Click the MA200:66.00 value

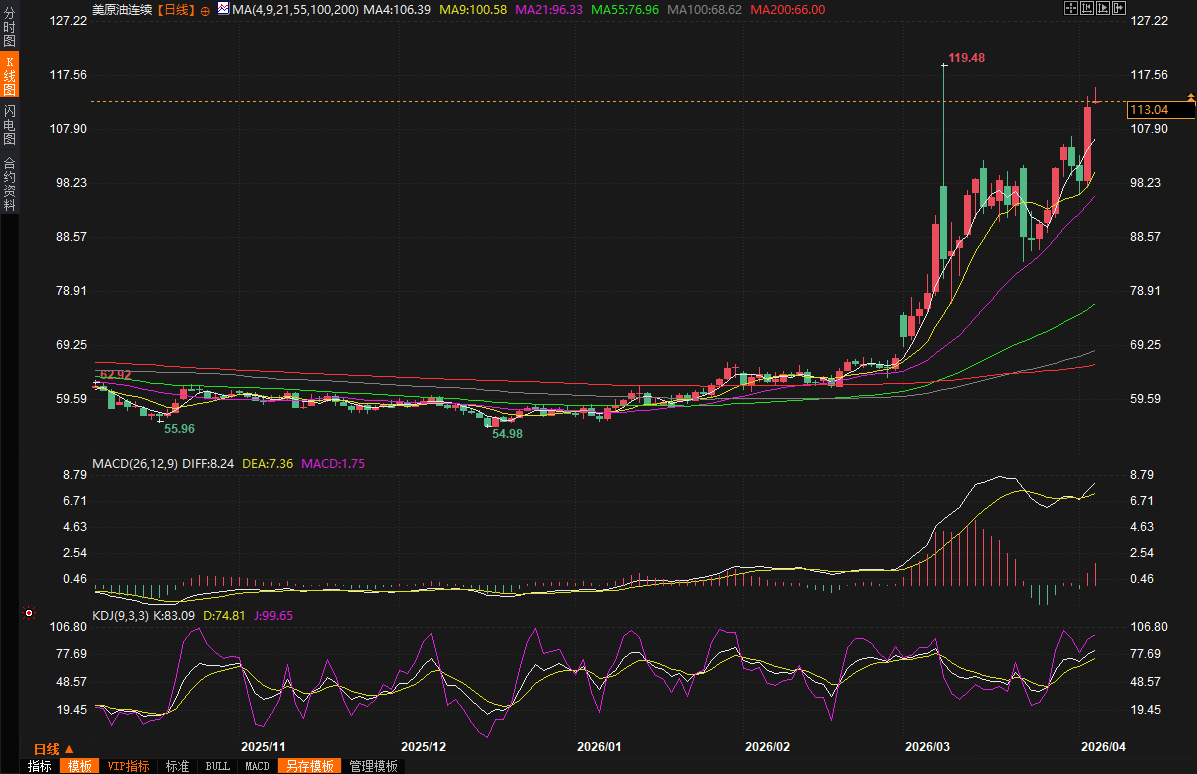click(x=788, y=10)
